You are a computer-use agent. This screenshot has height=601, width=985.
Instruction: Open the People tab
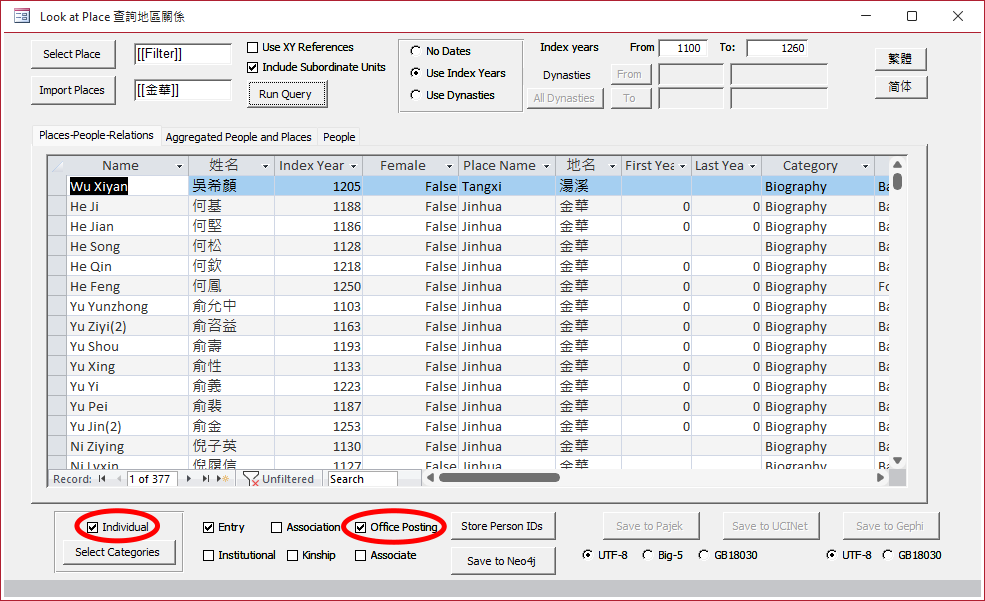pos(339,137)
